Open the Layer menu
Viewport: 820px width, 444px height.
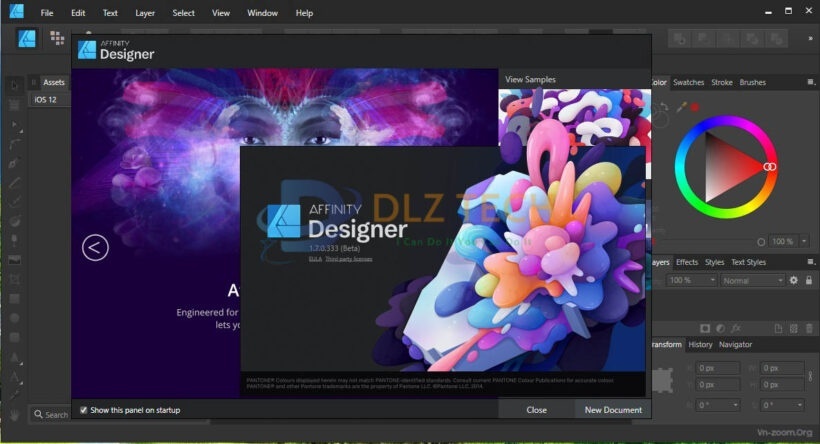[x=145, y=13]
